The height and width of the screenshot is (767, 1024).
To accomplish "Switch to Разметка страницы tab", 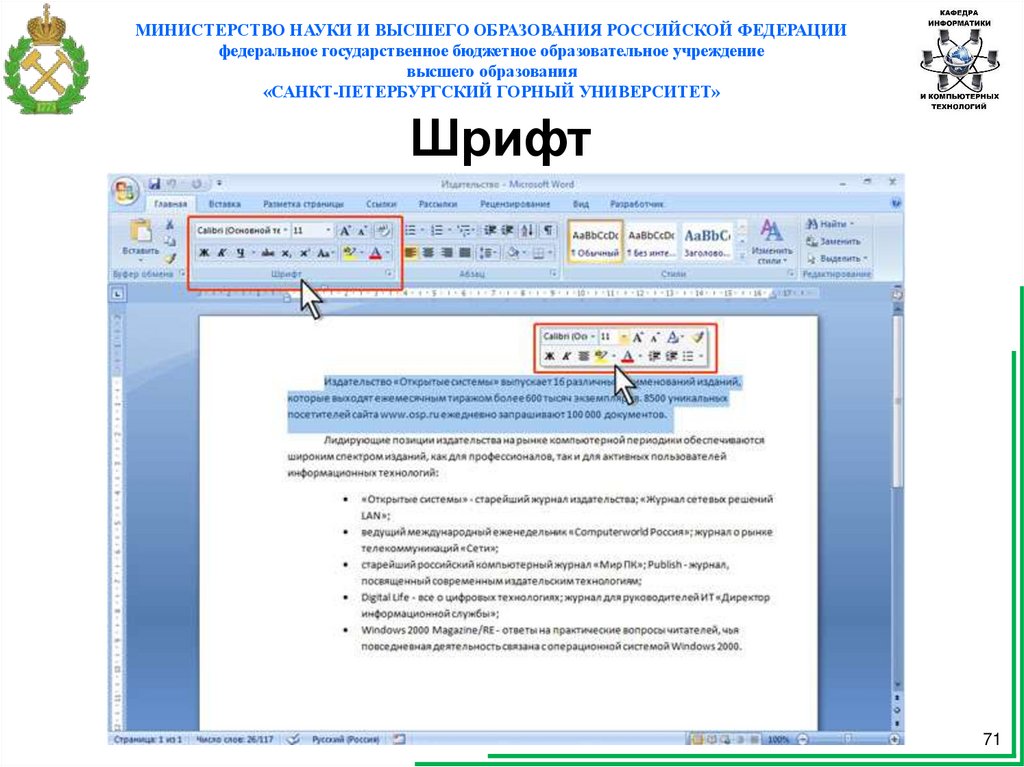I will tap(303, 204).
